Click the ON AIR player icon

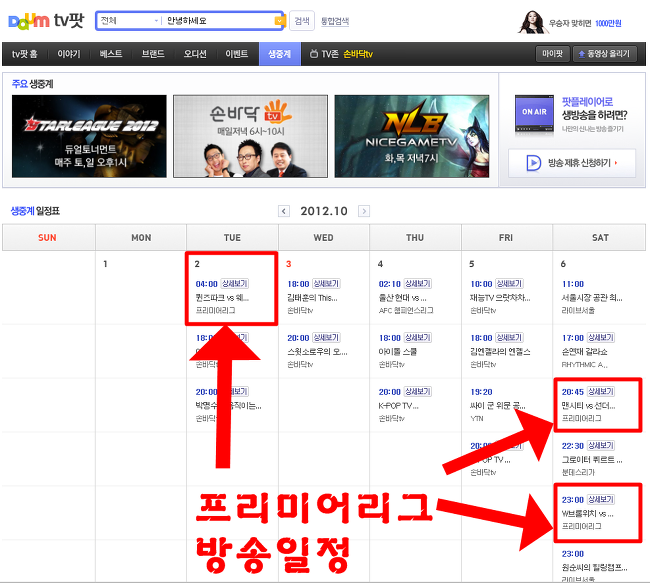(x=534, y=114)
